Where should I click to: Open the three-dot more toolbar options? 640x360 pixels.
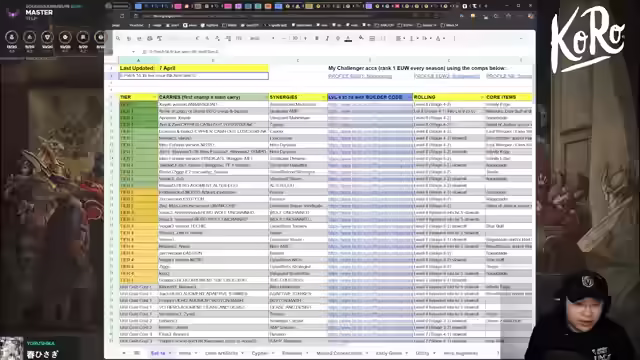(x=454, y=38)
